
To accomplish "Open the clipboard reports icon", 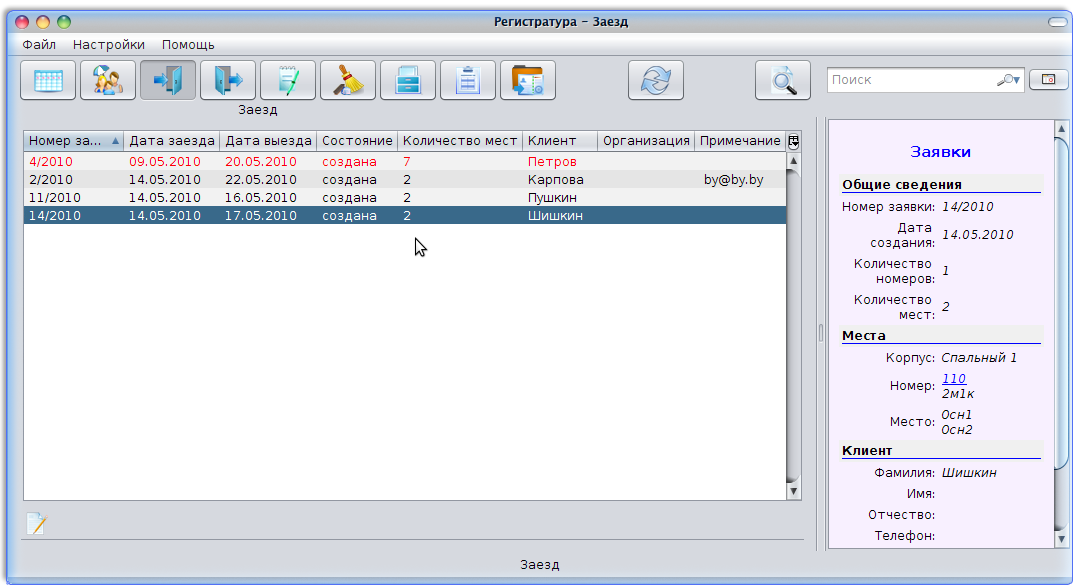I will click(468, 80).
